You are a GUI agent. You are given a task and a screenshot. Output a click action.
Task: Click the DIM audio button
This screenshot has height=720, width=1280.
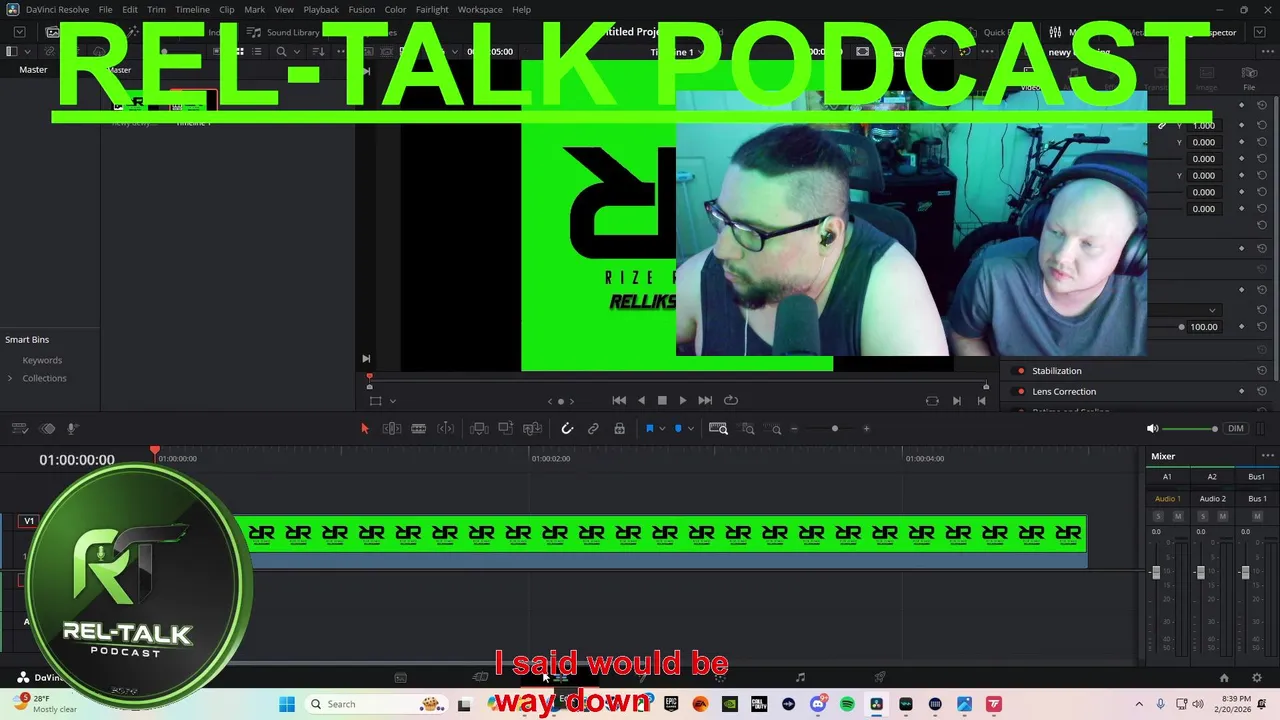[x=1236, y=429]
